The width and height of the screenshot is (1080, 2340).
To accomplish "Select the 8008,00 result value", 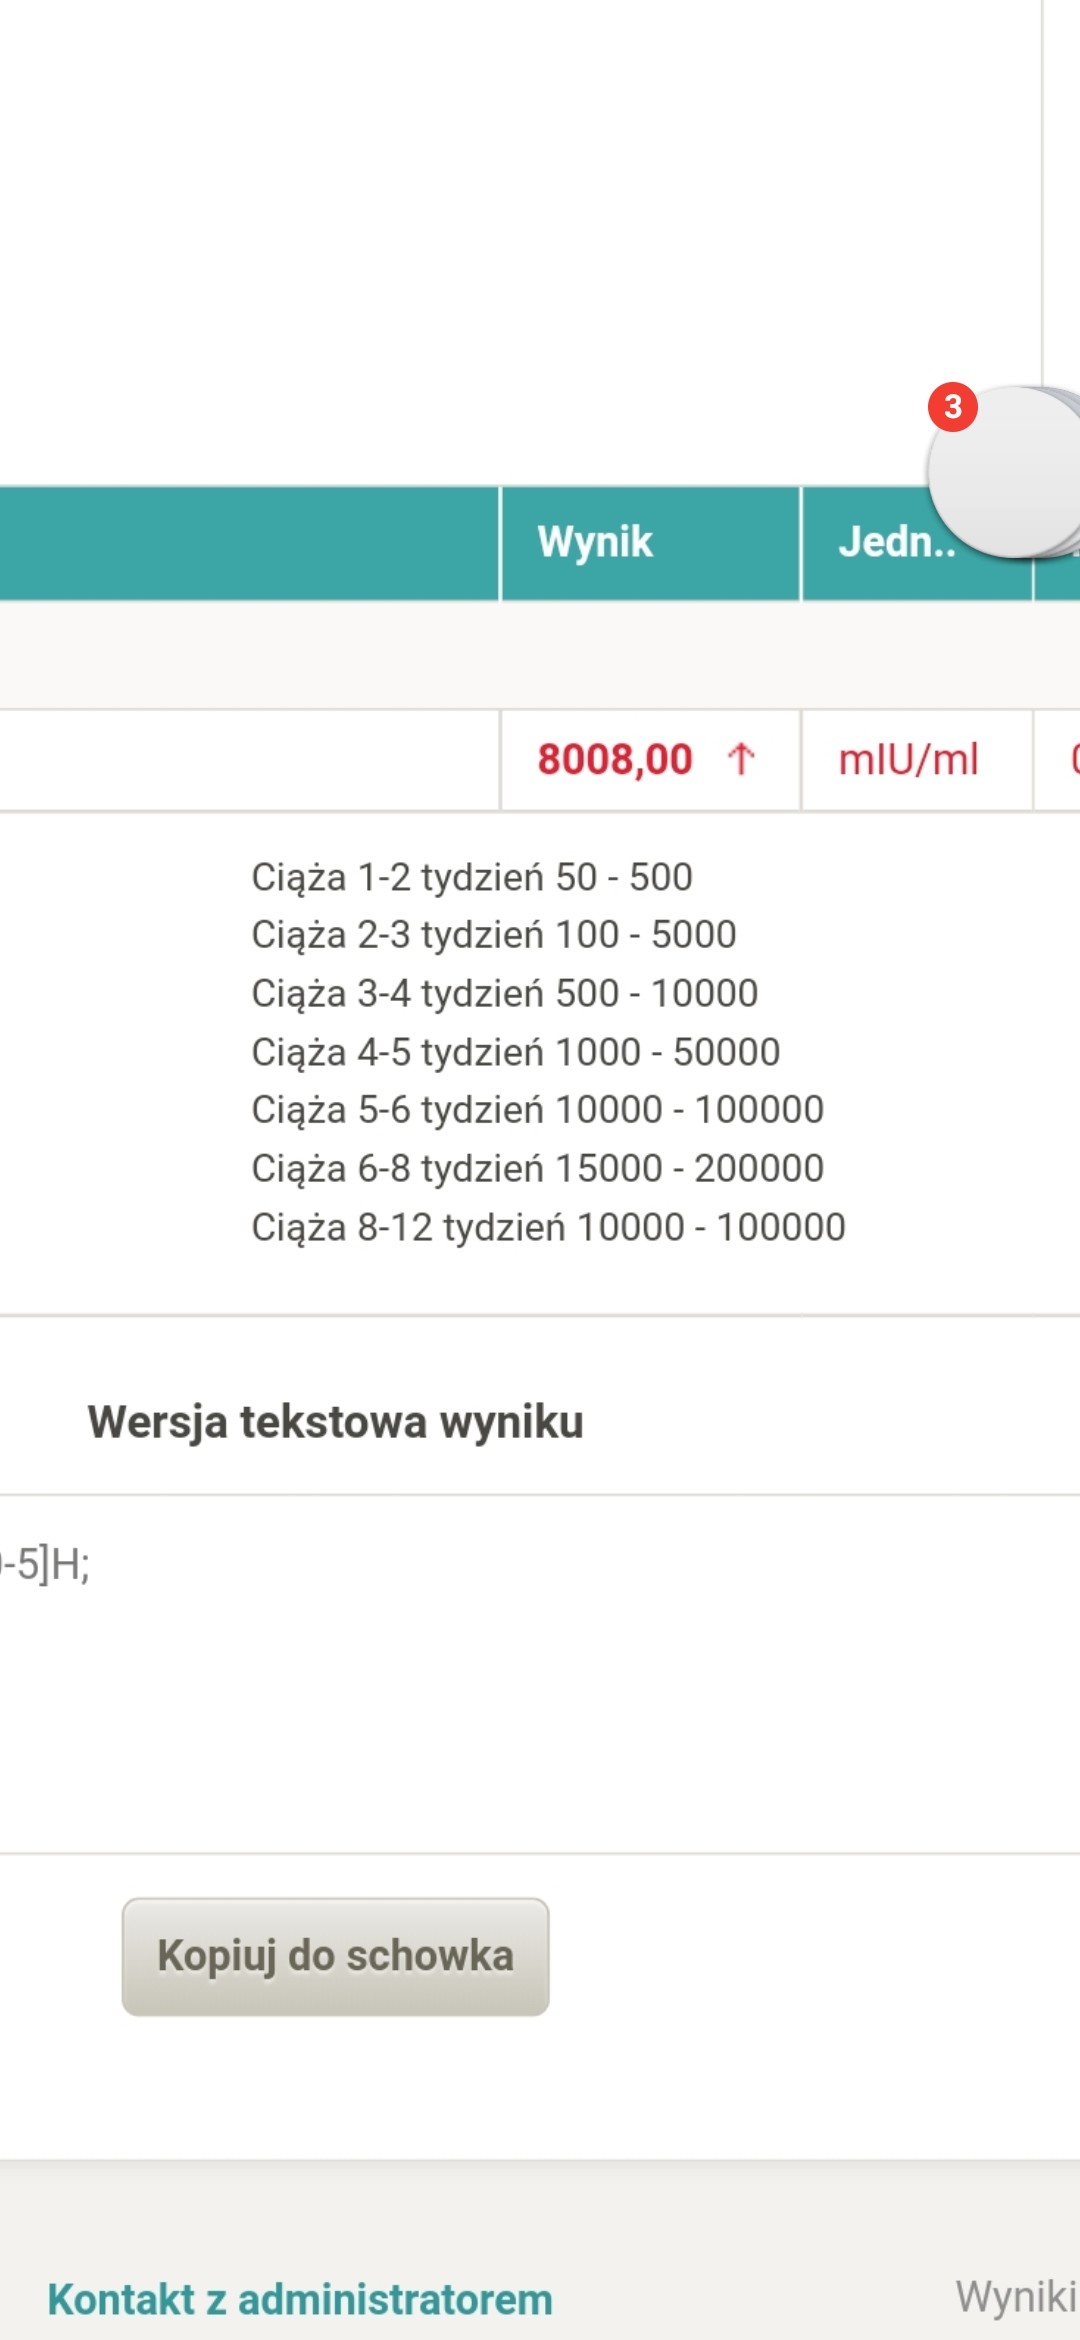I will point(614,759).
